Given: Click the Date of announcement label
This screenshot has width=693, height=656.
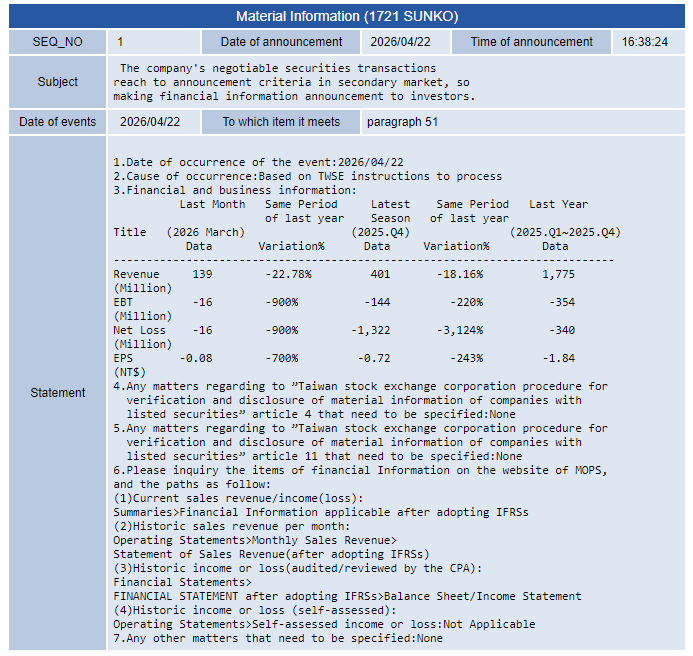Looking at the screenshot, I should 281,42.
